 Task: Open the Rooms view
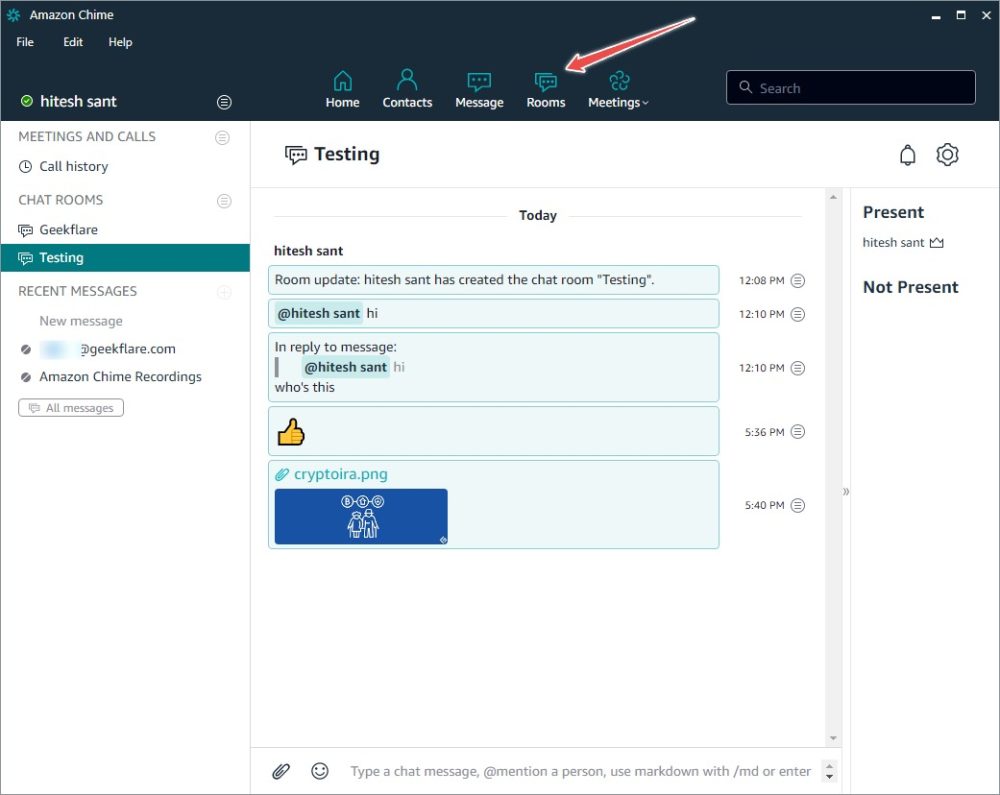point(545,90)
